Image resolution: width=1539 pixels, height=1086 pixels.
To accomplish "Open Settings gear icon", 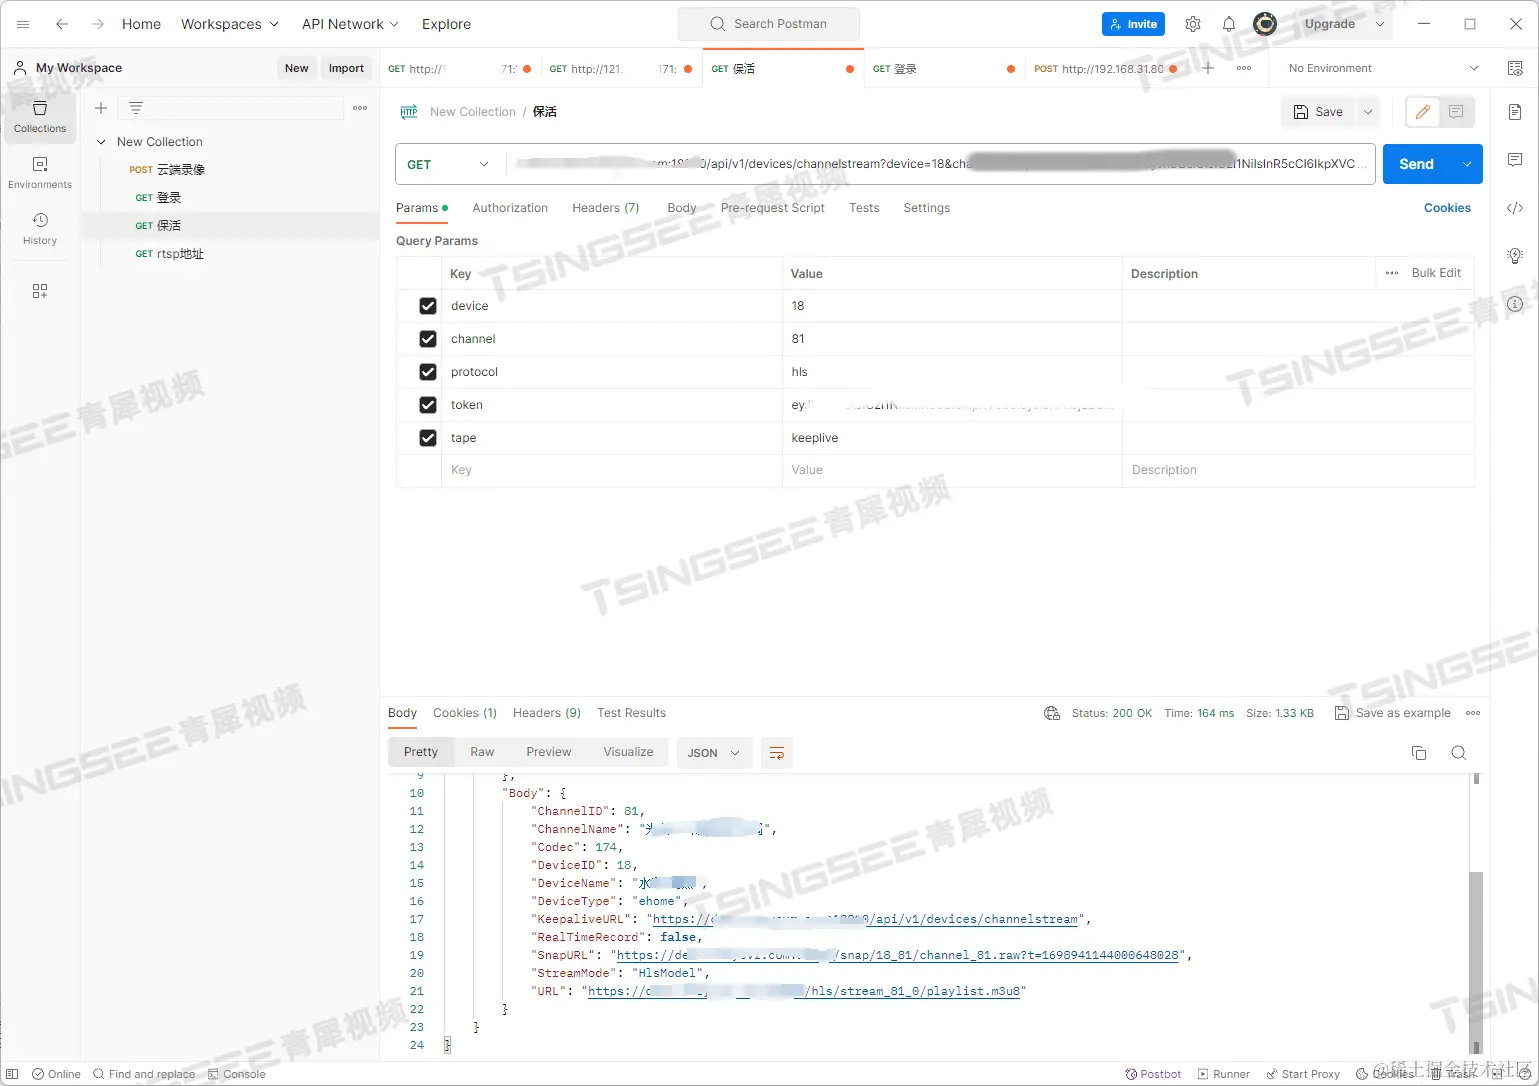I will 1192,24.
